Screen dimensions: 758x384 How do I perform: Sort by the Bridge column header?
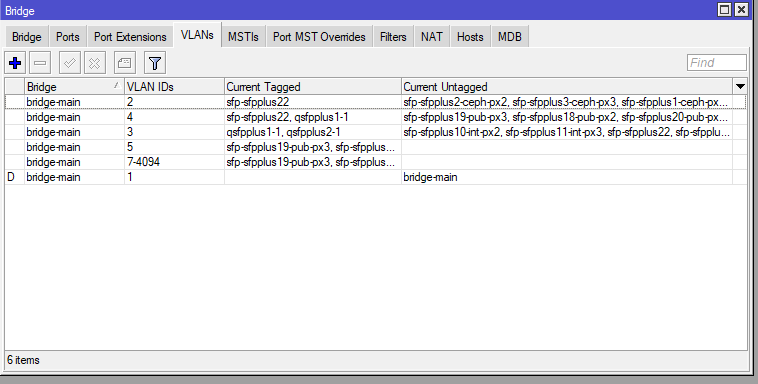click(x=74, y=87)
